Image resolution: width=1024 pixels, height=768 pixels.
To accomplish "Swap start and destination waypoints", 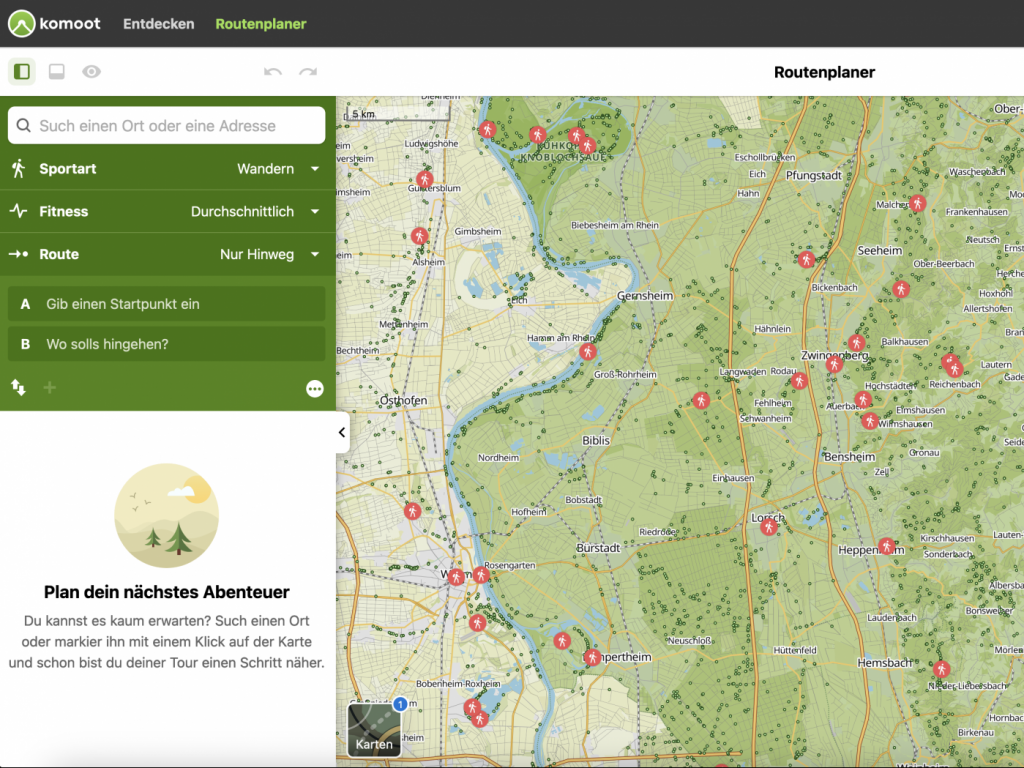I will pyautogui.click(x=18, y=387).
